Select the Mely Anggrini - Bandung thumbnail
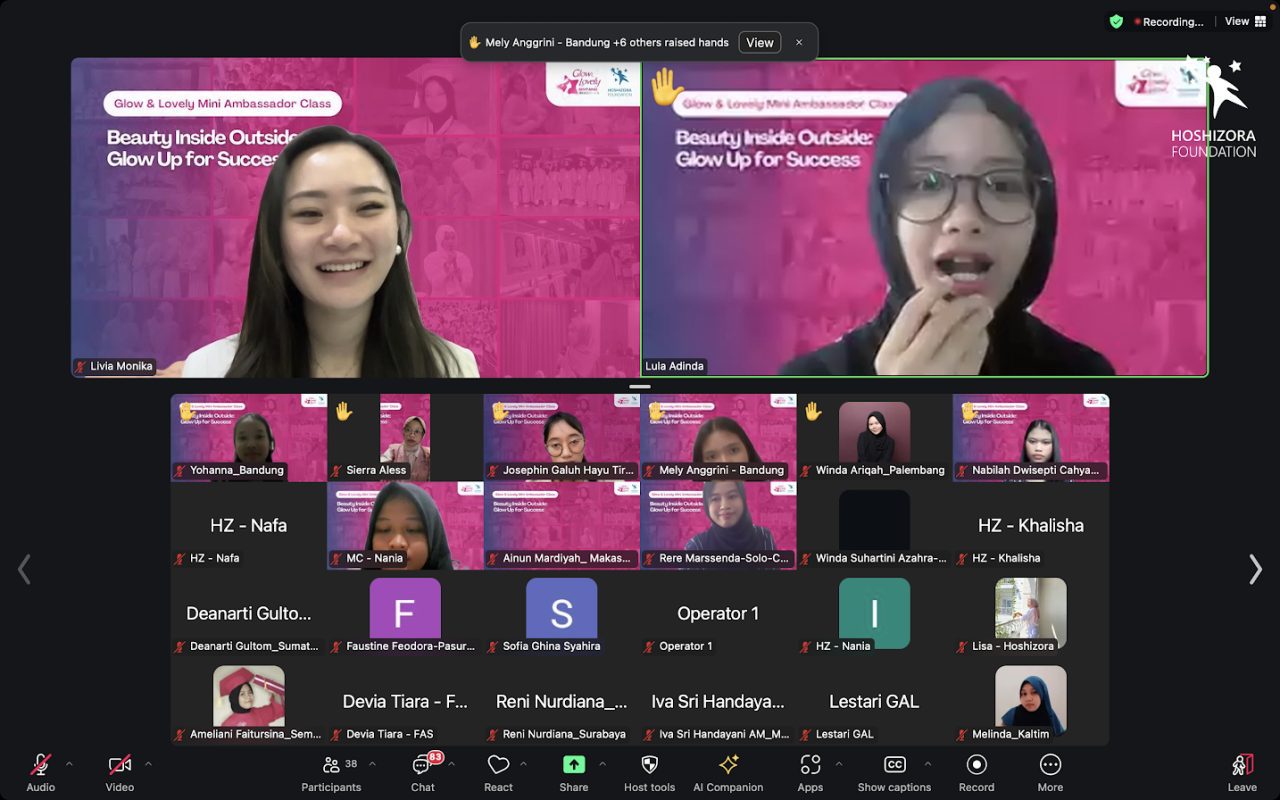1280x800 pixels. pyautogui.click(x=718, y=437)
